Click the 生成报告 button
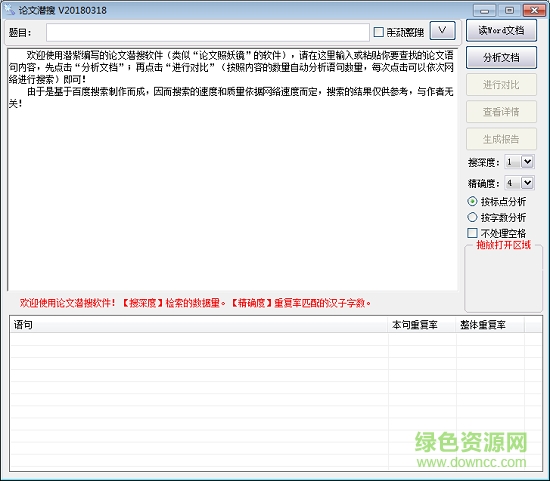This screenshot has height=481, width=550. pyautogui.click(x=501, y=139)
